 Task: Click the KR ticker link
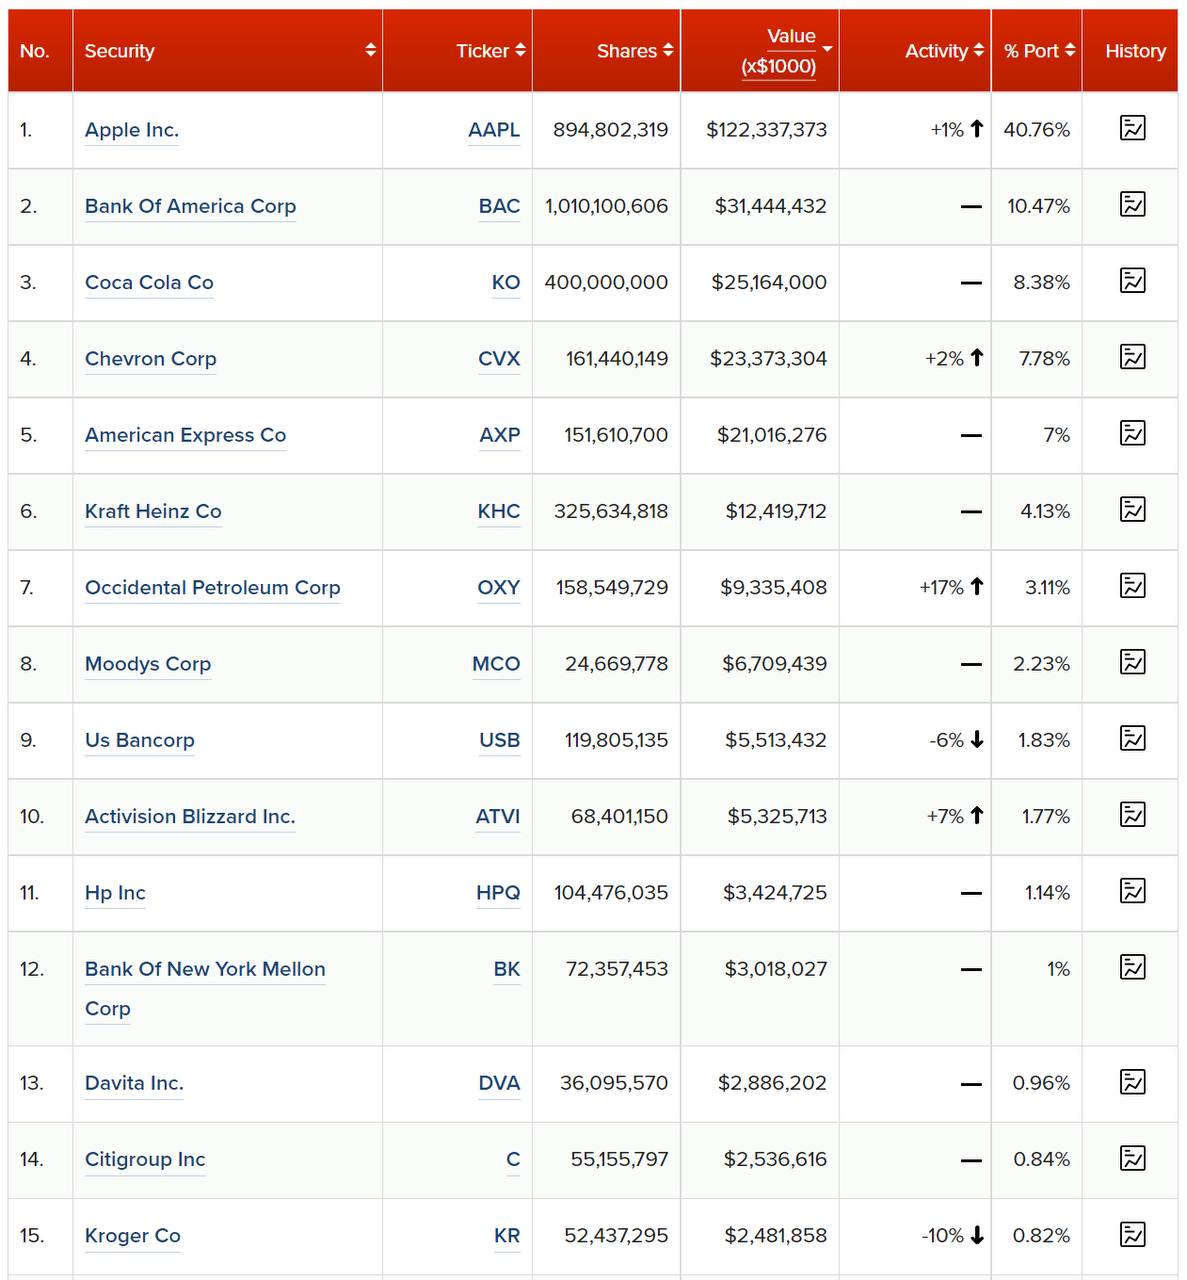507,1236
